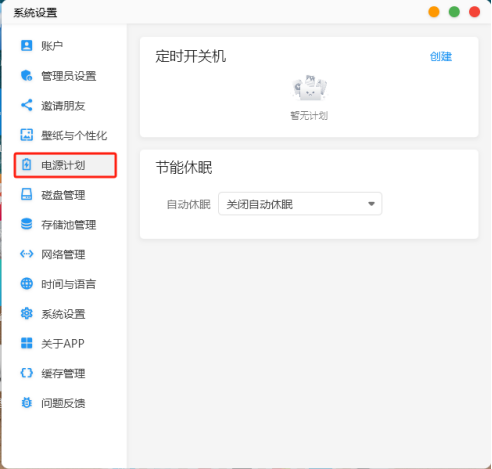Screen dimensions: 492x469
Task: Expand the 关闭自动休眠 dropdown arrow
Action: (x=371, y=204)
